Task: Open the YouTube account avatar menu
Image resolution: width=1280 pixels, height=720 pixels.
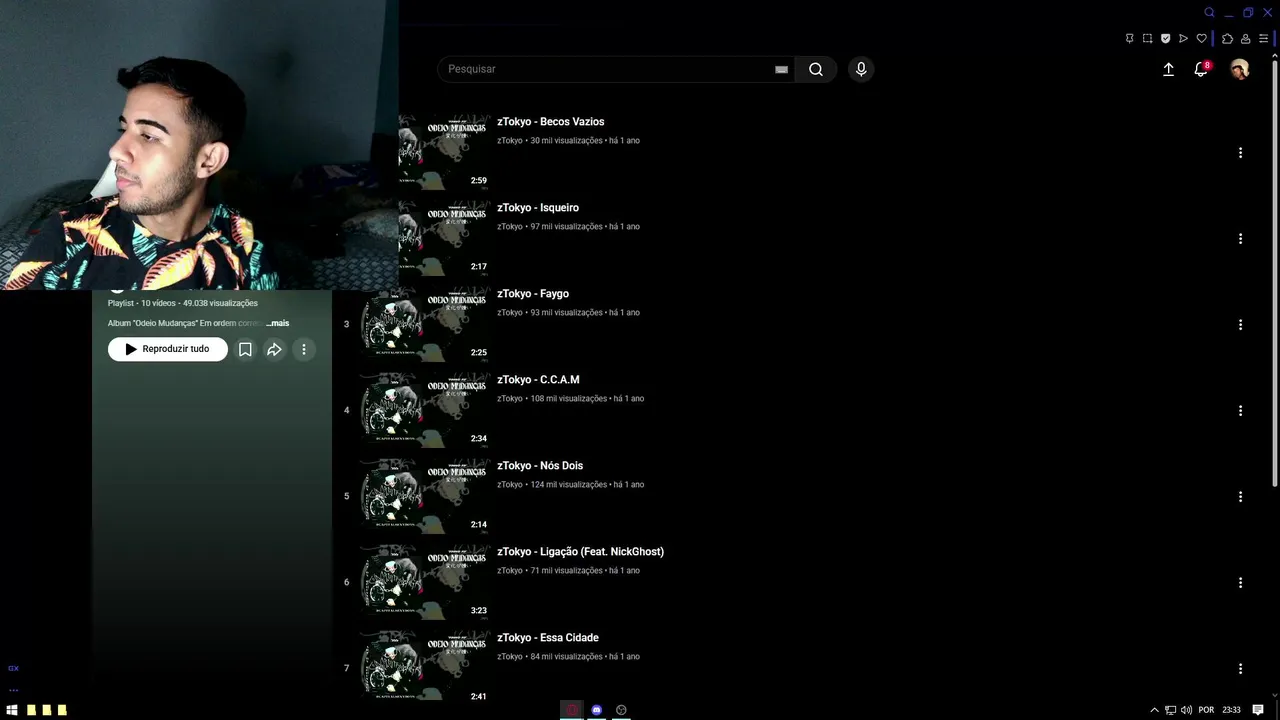Action: 1240,69
